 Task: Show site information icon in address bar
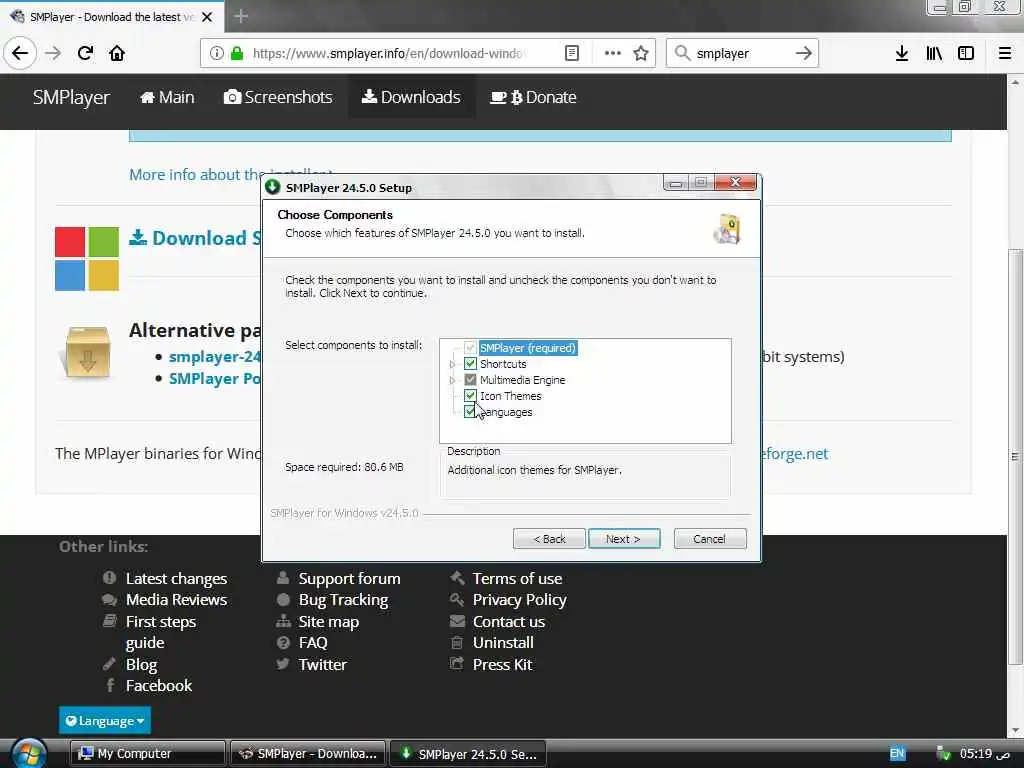pyautogui.click(x=217, y=53)
